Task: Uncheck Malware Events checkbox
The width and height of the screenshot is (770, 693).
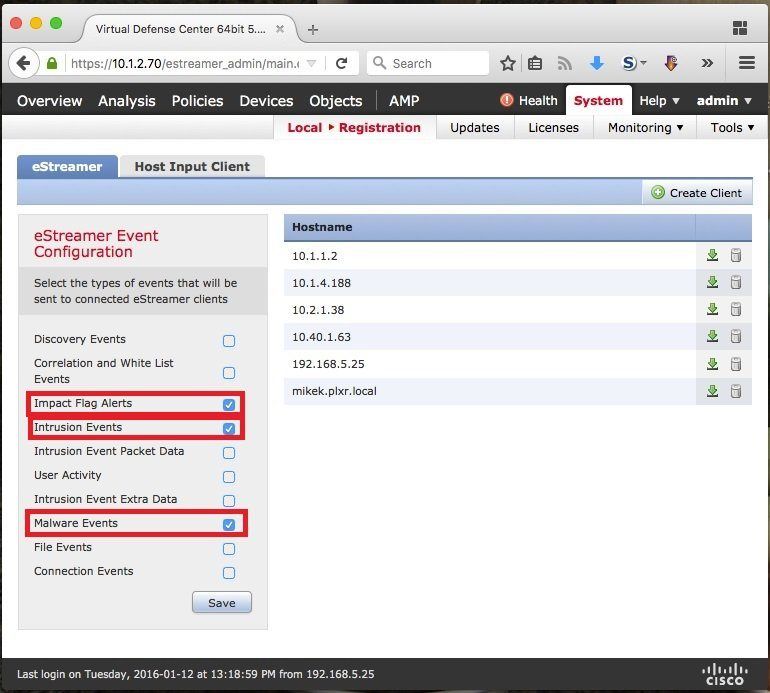Action: 229,525
